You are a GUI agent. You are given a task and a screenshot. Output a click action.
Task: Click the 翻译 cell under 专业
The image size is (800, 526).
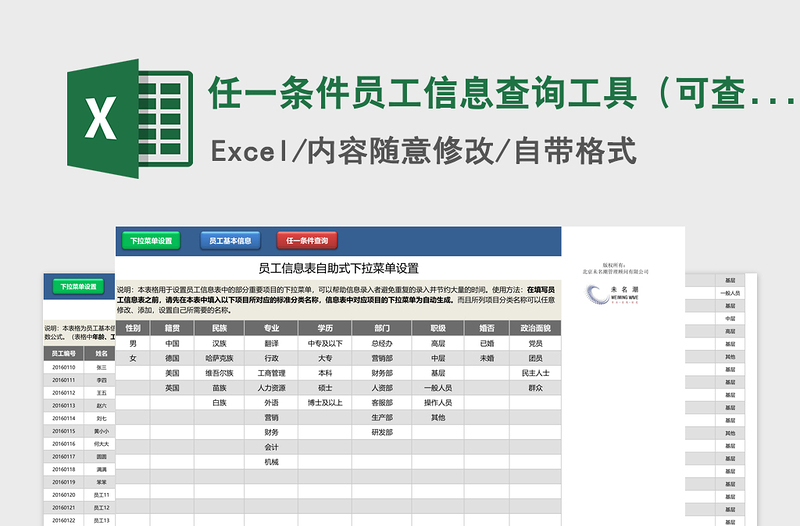[271, 343]
